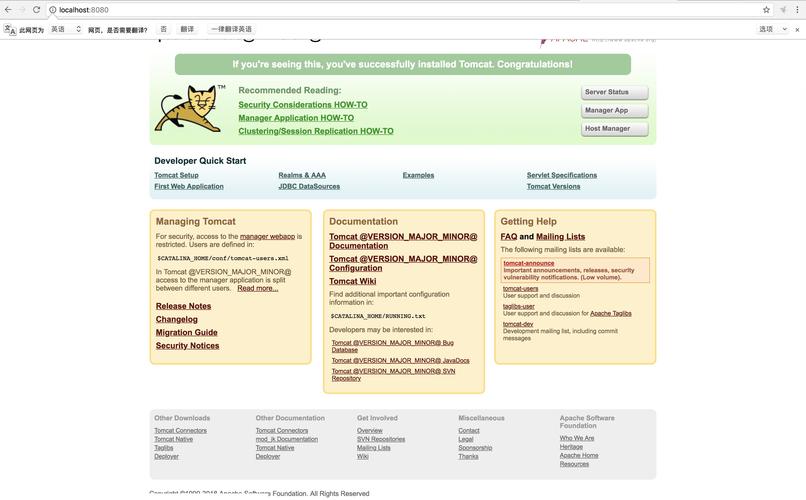Click the 否 button to decline translation

(163, 29)
